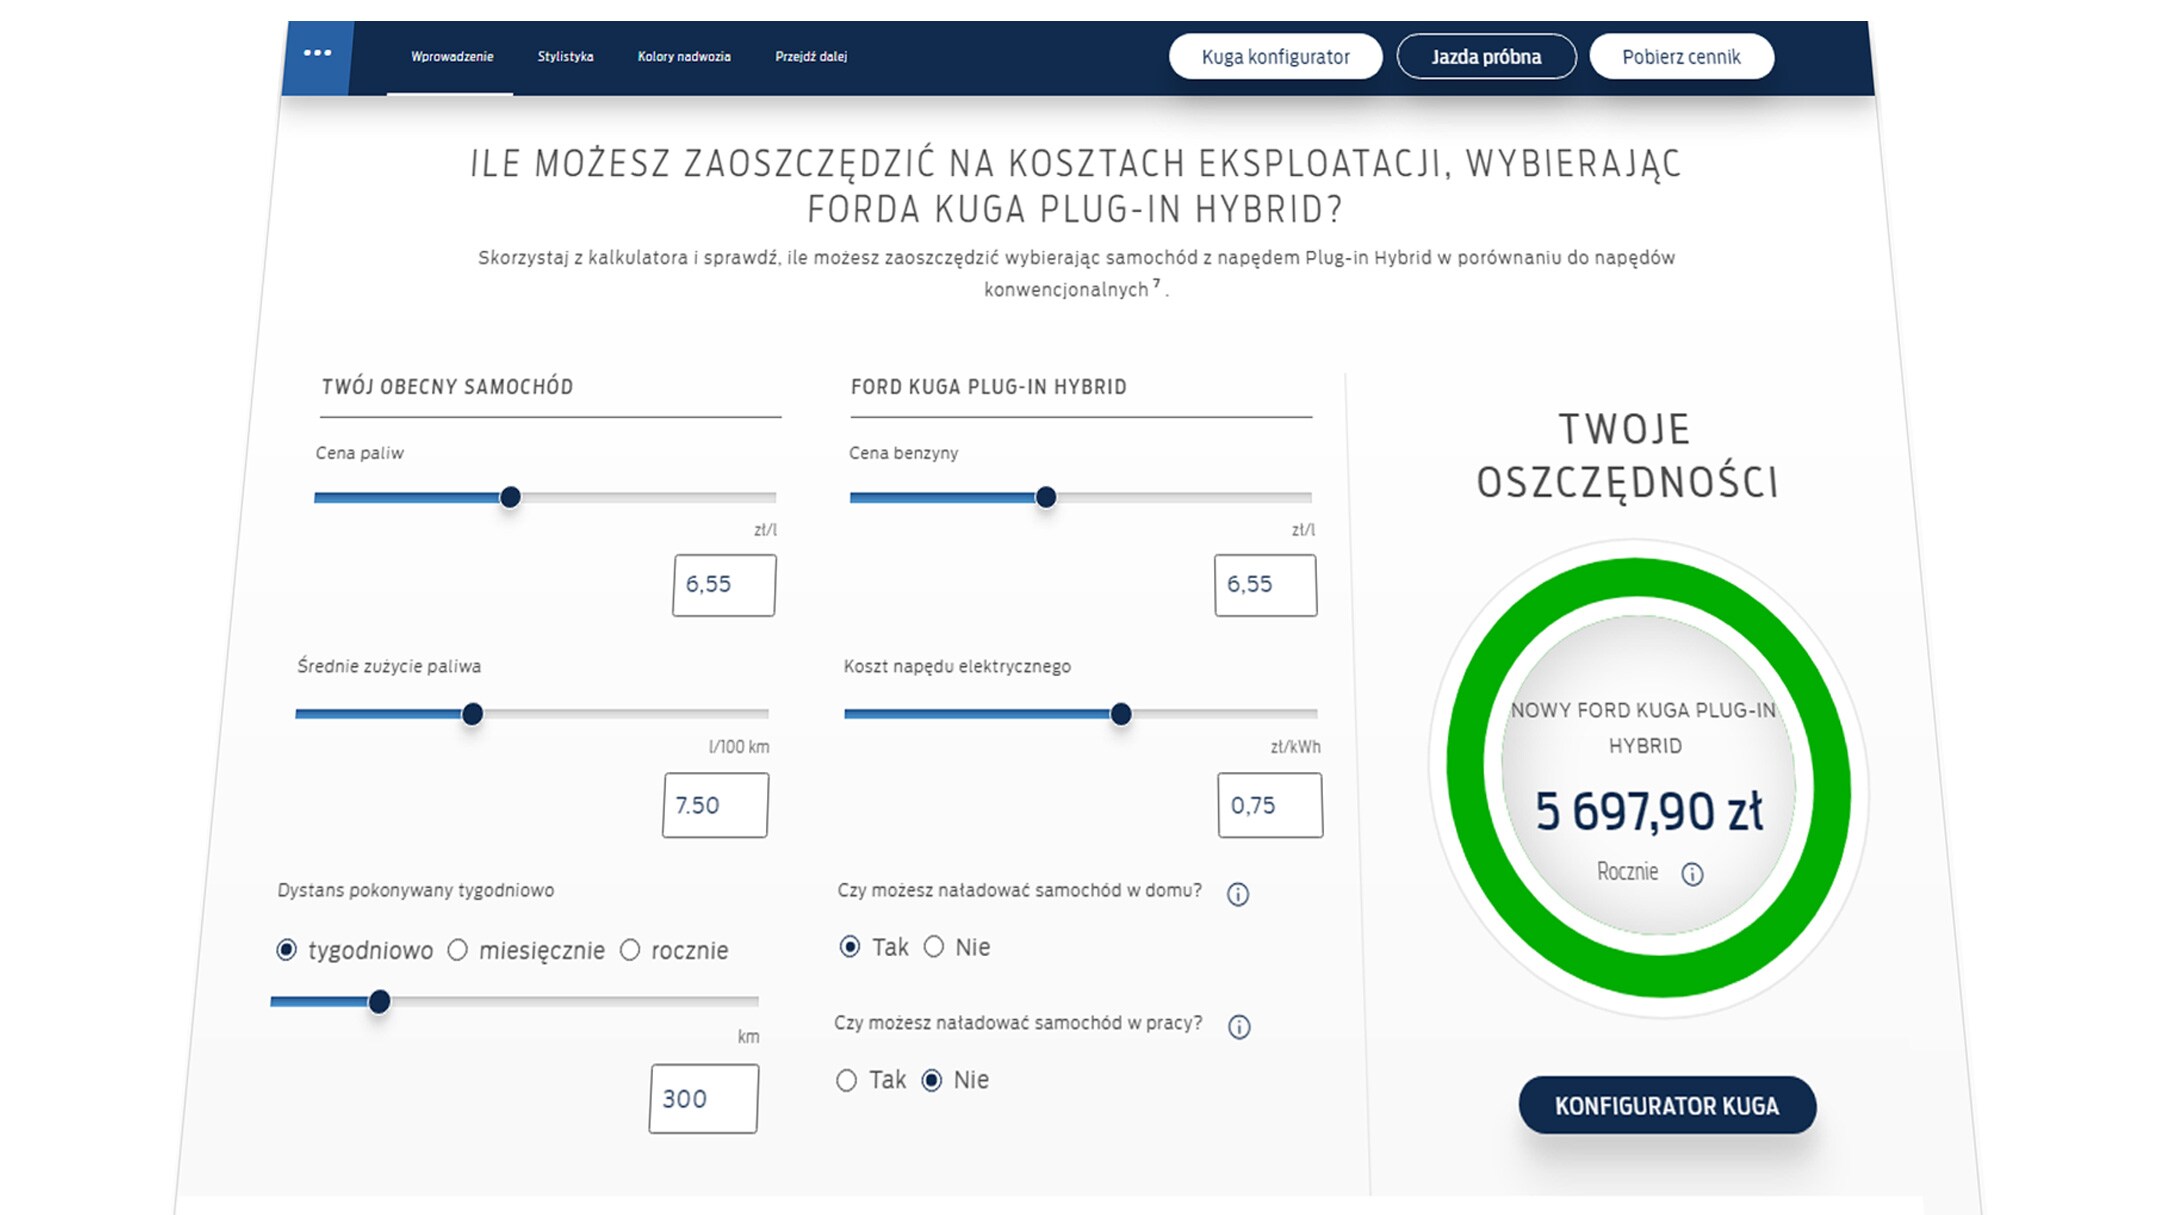Open the three-dots menu icon

coord(317,53)
